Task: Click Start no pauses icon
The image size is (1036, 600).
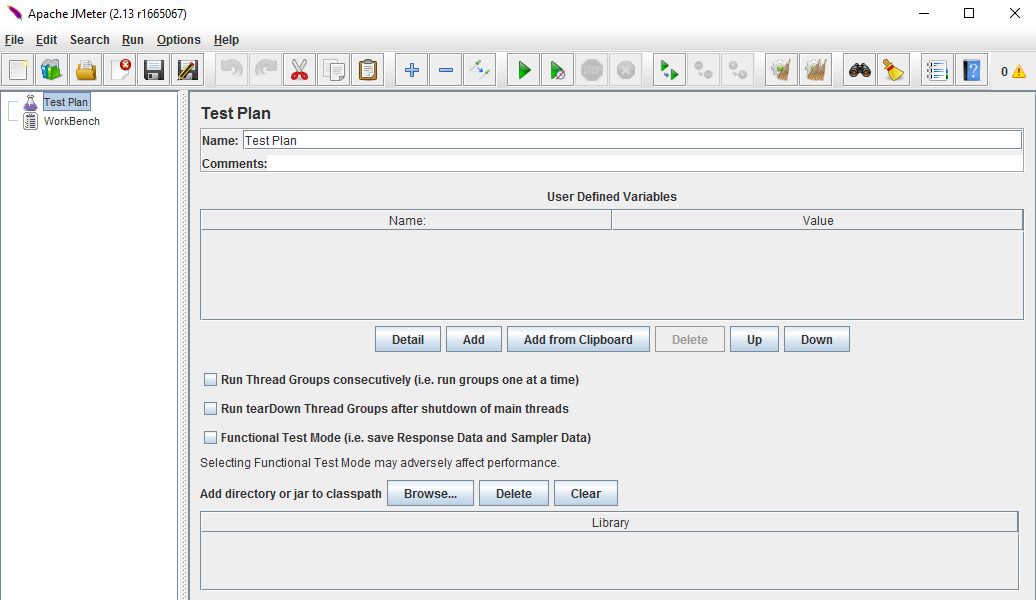Action: coord(558,70)
